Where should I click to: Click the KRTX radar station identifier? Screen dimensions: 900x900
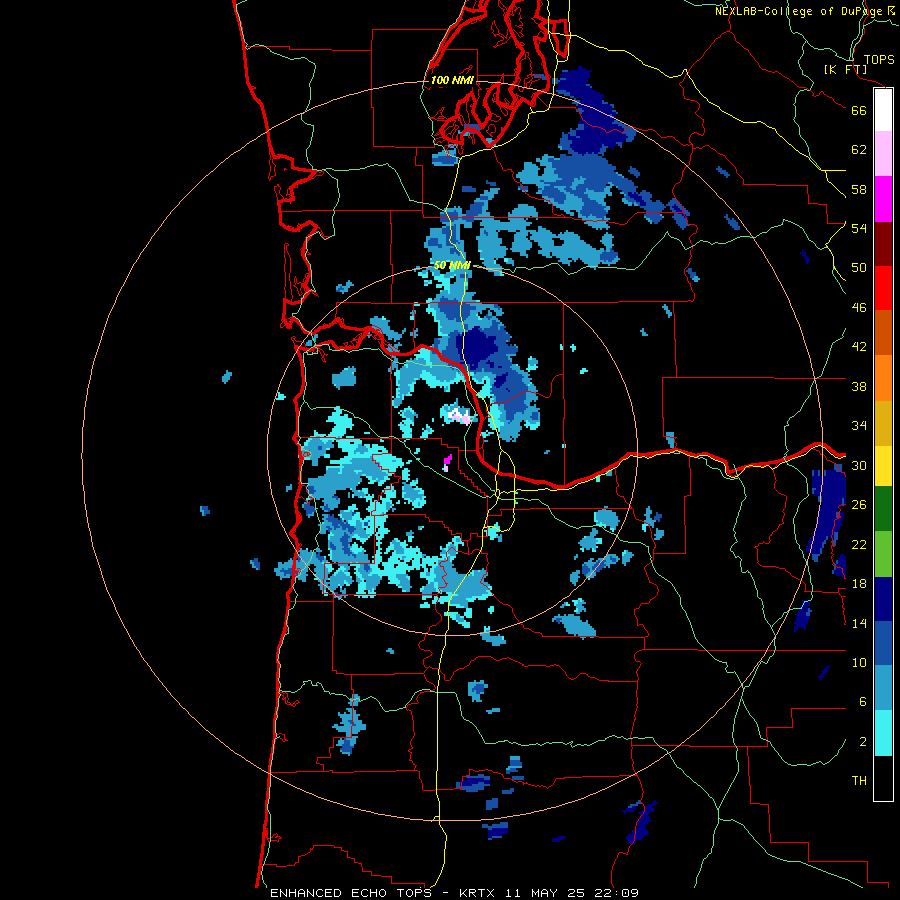coord(476,893)
